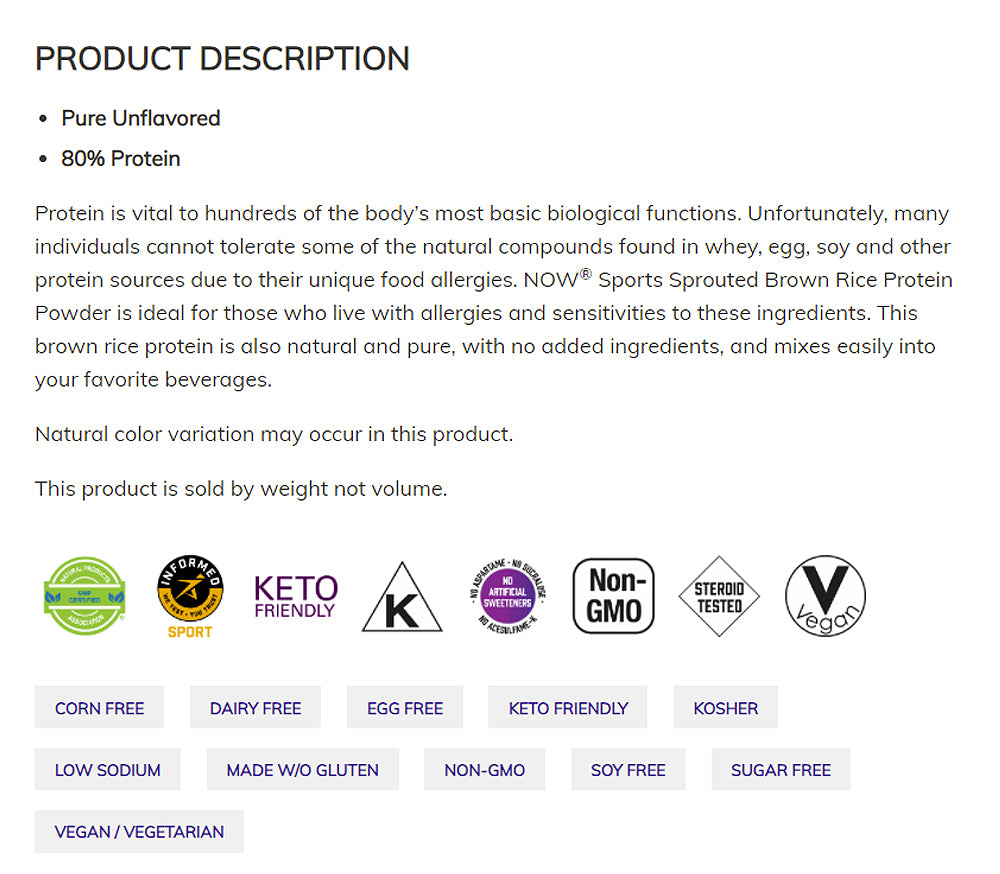Click the Keto Friendly badge logo
1000x874 pixels.
point(294,594)
